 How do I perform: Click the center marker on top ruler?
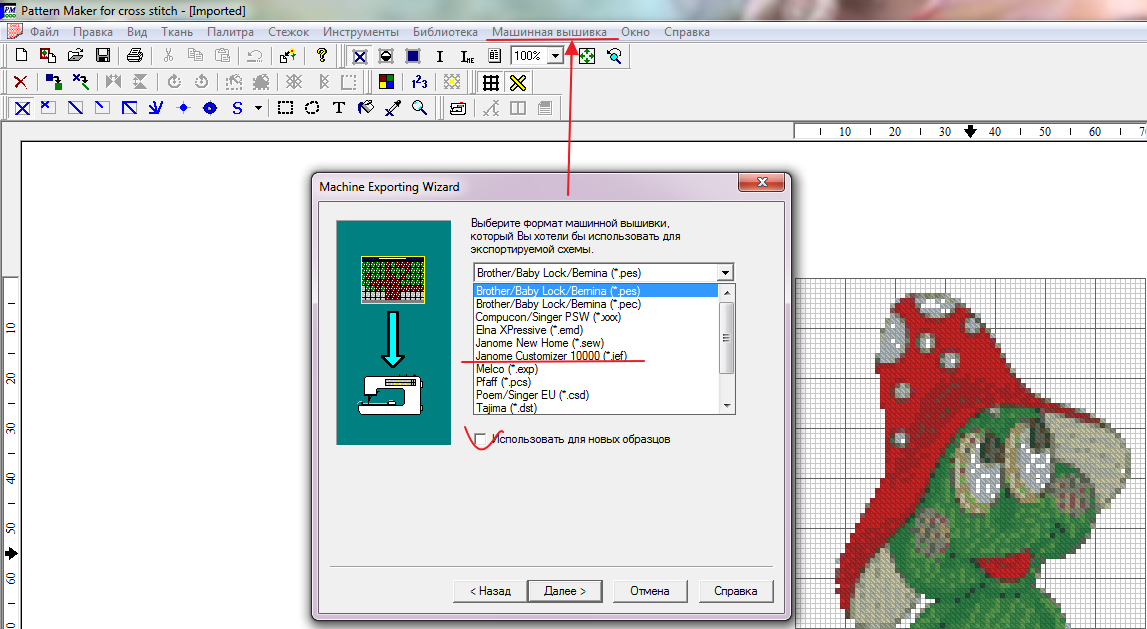pyautogui.click(x=970, y=132)
